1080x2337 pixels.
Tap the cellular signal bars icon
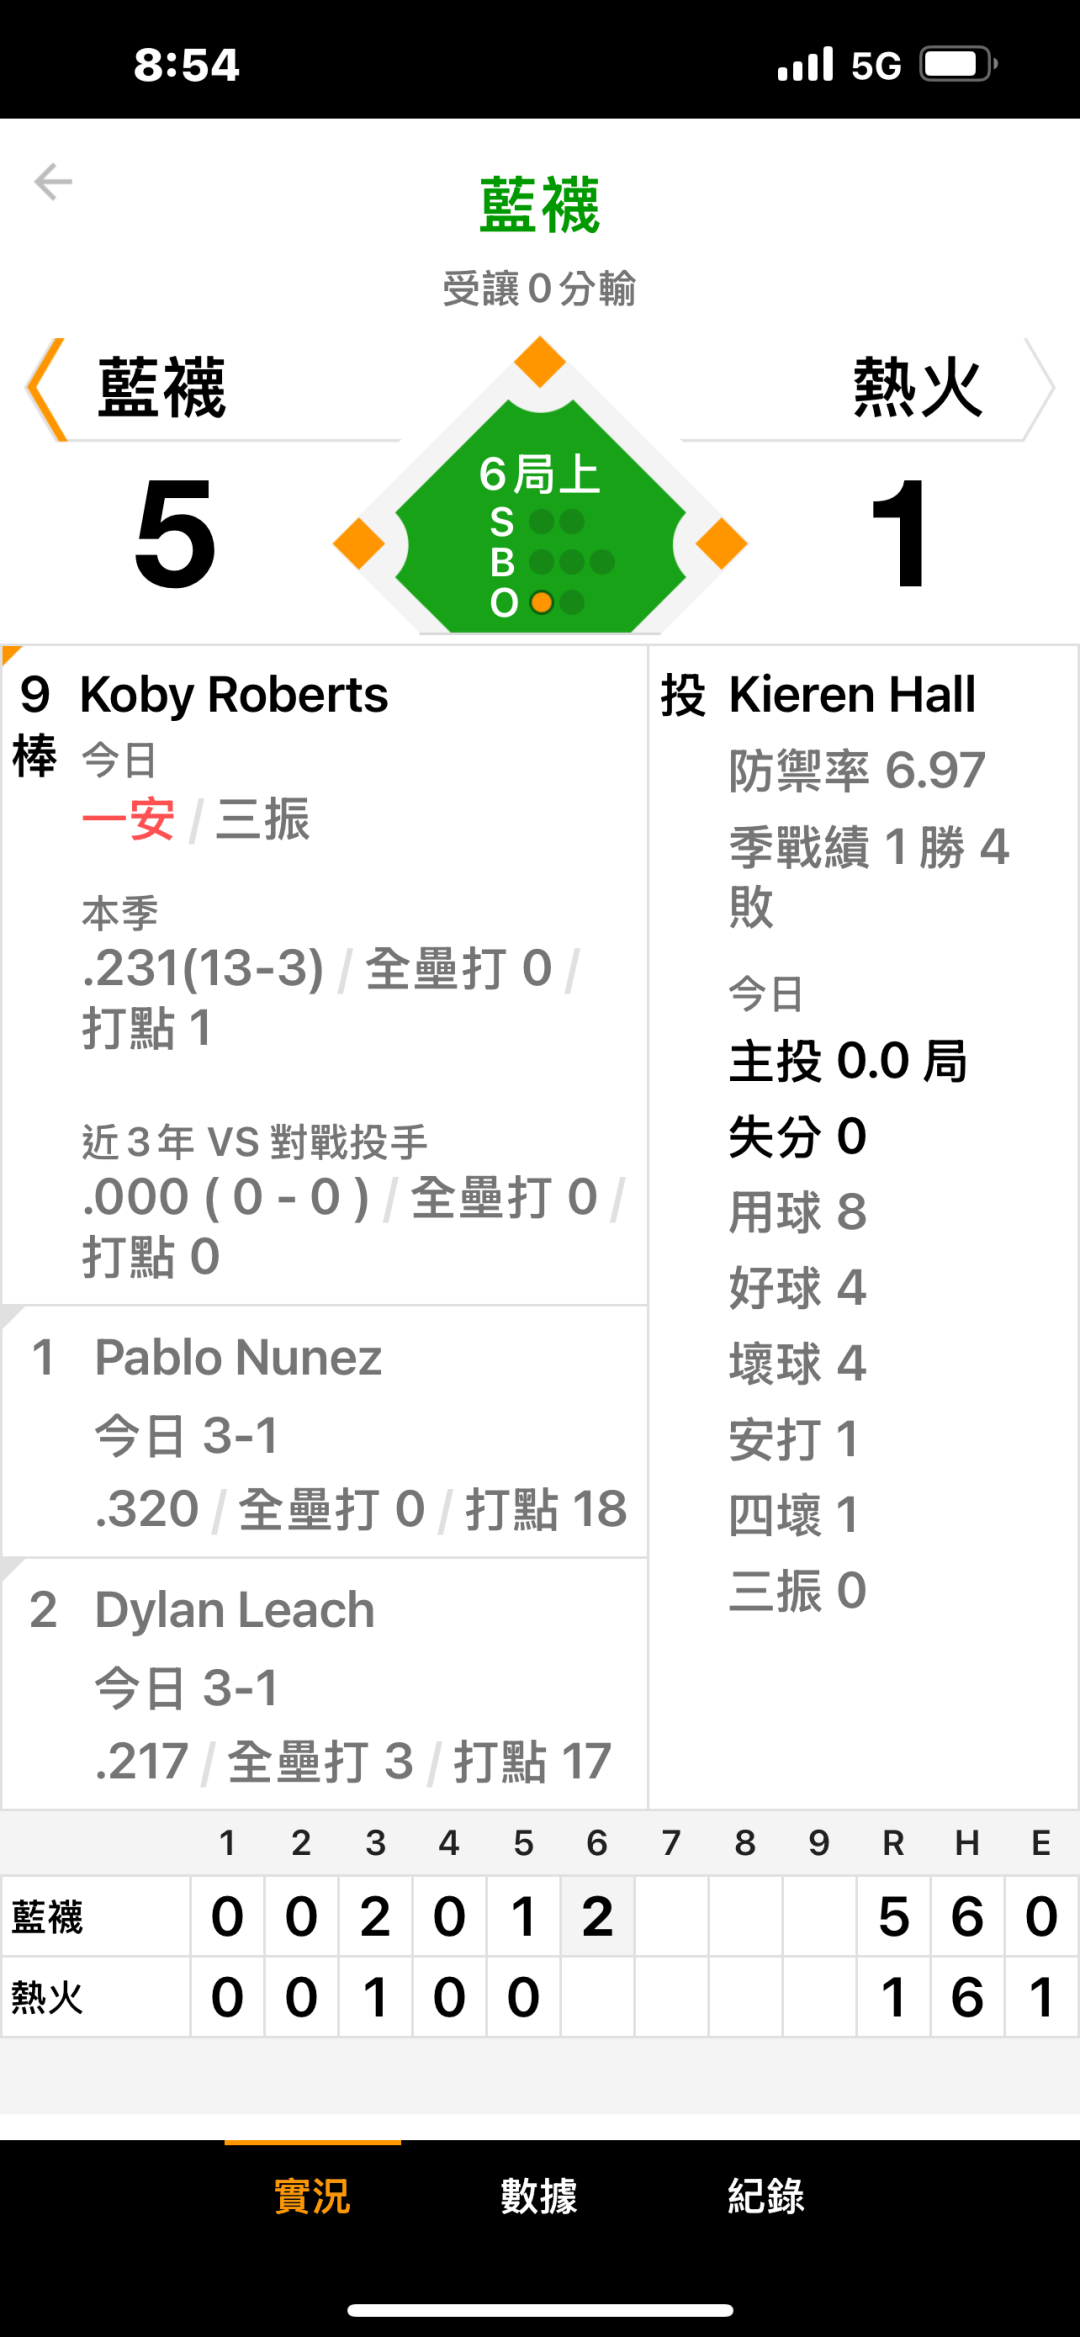[x=805, y=65]
